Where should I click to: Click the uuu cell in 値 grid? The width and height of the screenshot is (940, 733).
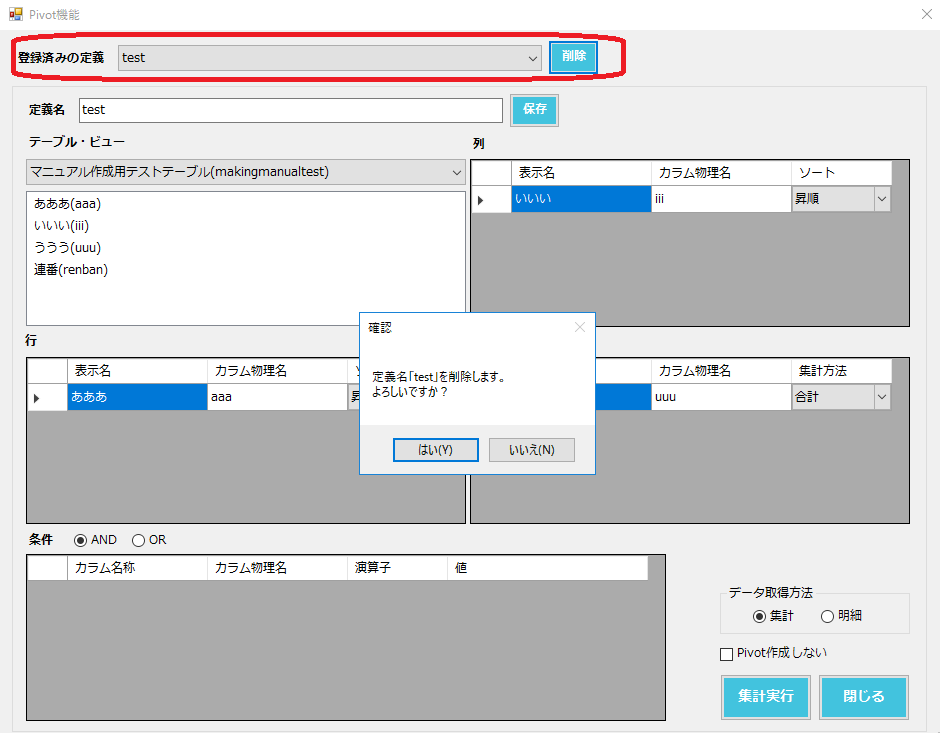click(x=721, y=397)
